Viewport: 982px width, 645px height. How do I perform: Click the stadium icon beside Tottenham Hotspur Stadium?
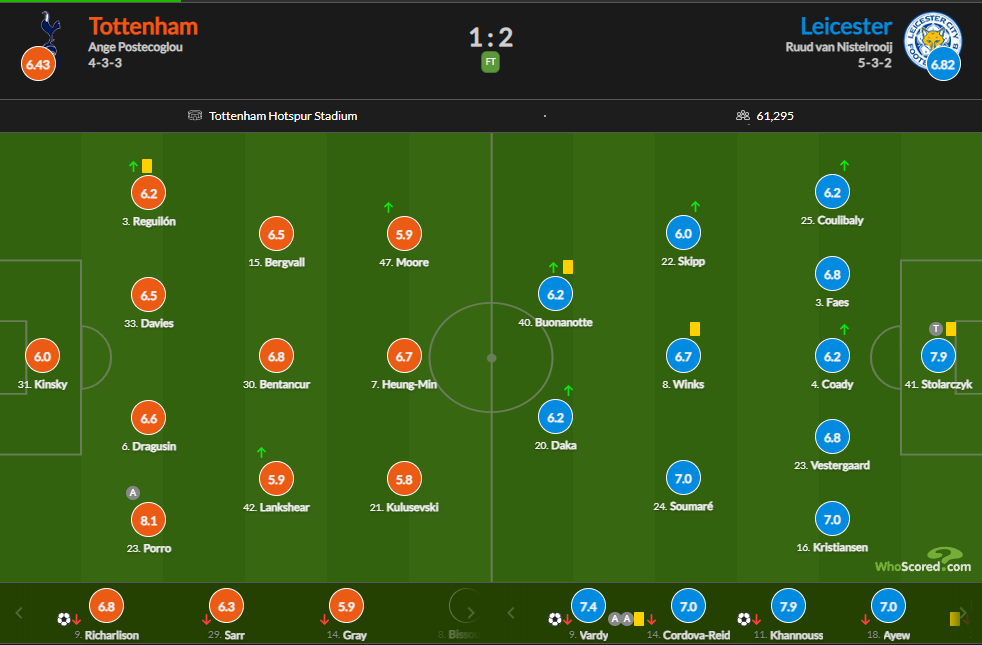pyautogui.click(x=195, y=116)
